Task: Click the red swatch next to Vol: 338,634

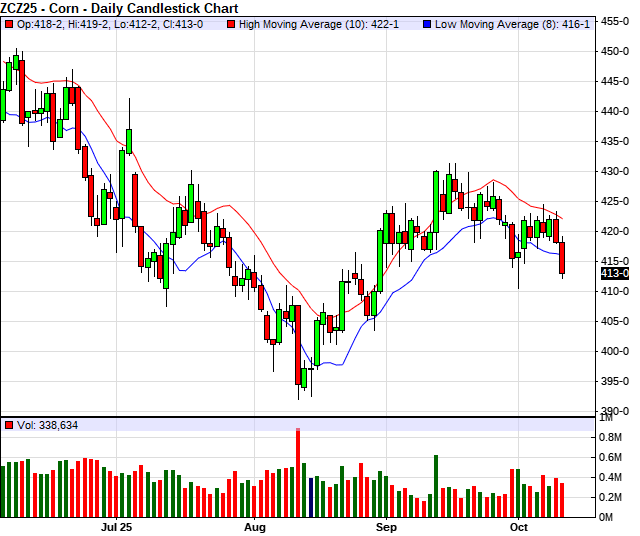Action: pos(8,425)
